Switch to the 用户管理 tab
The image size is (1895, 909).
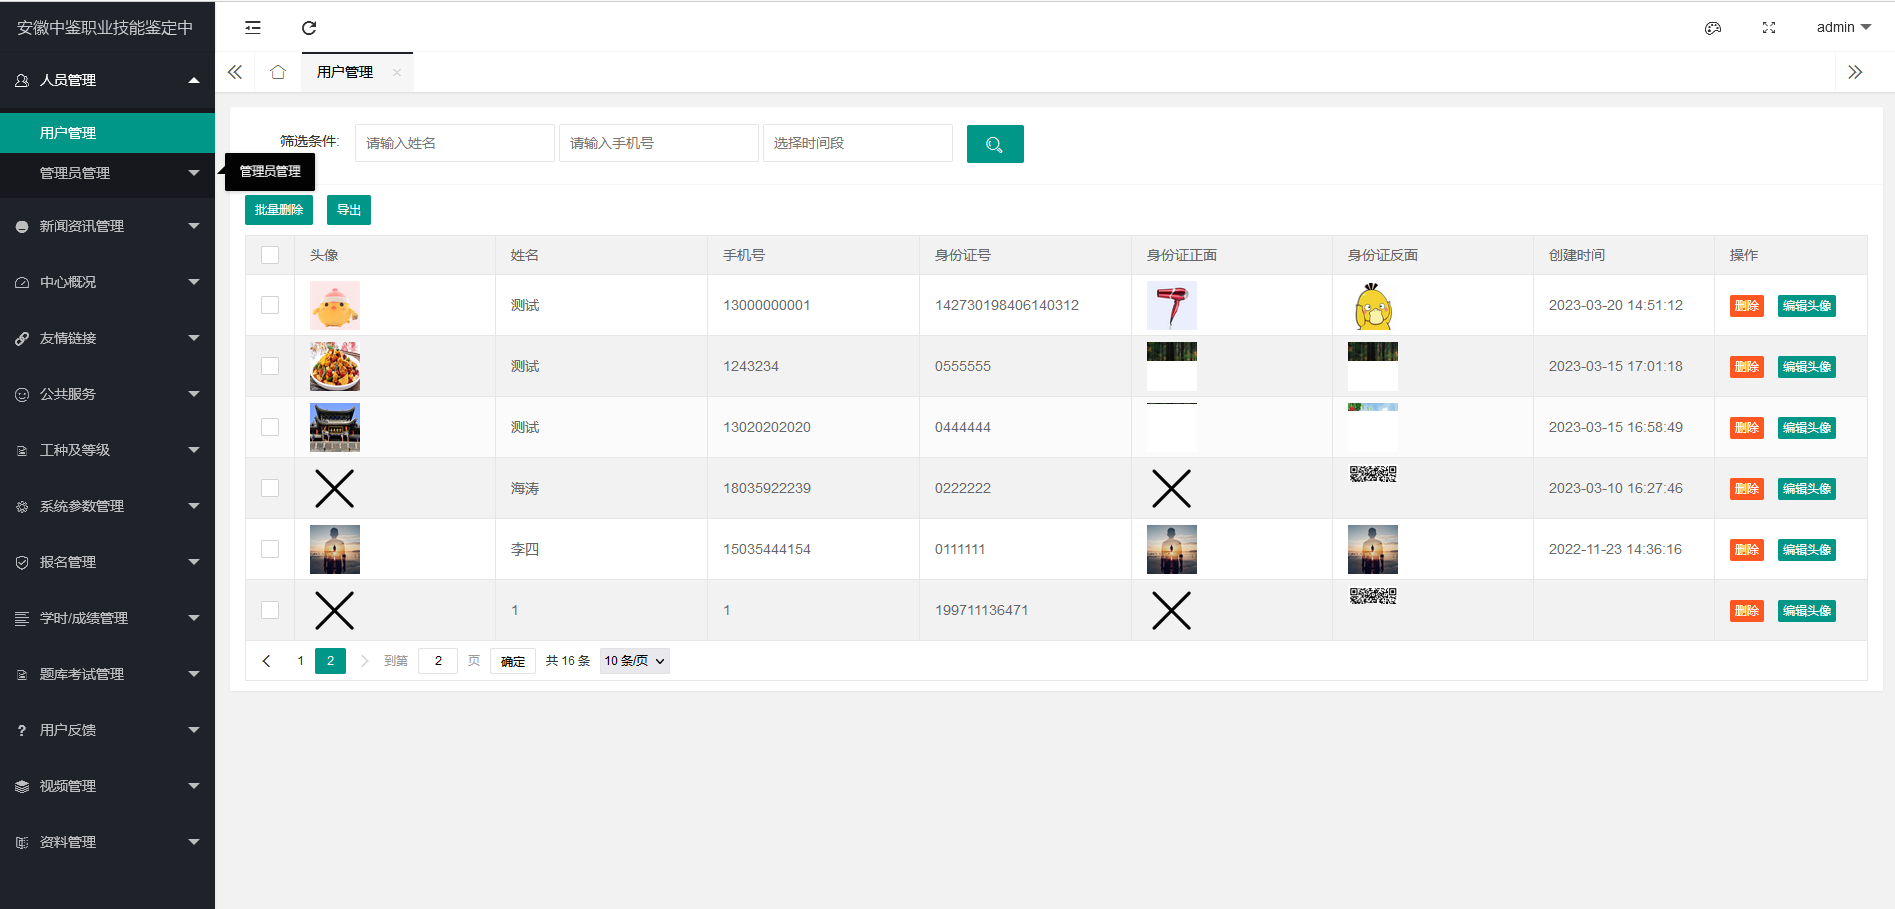(x=345, y=72)
